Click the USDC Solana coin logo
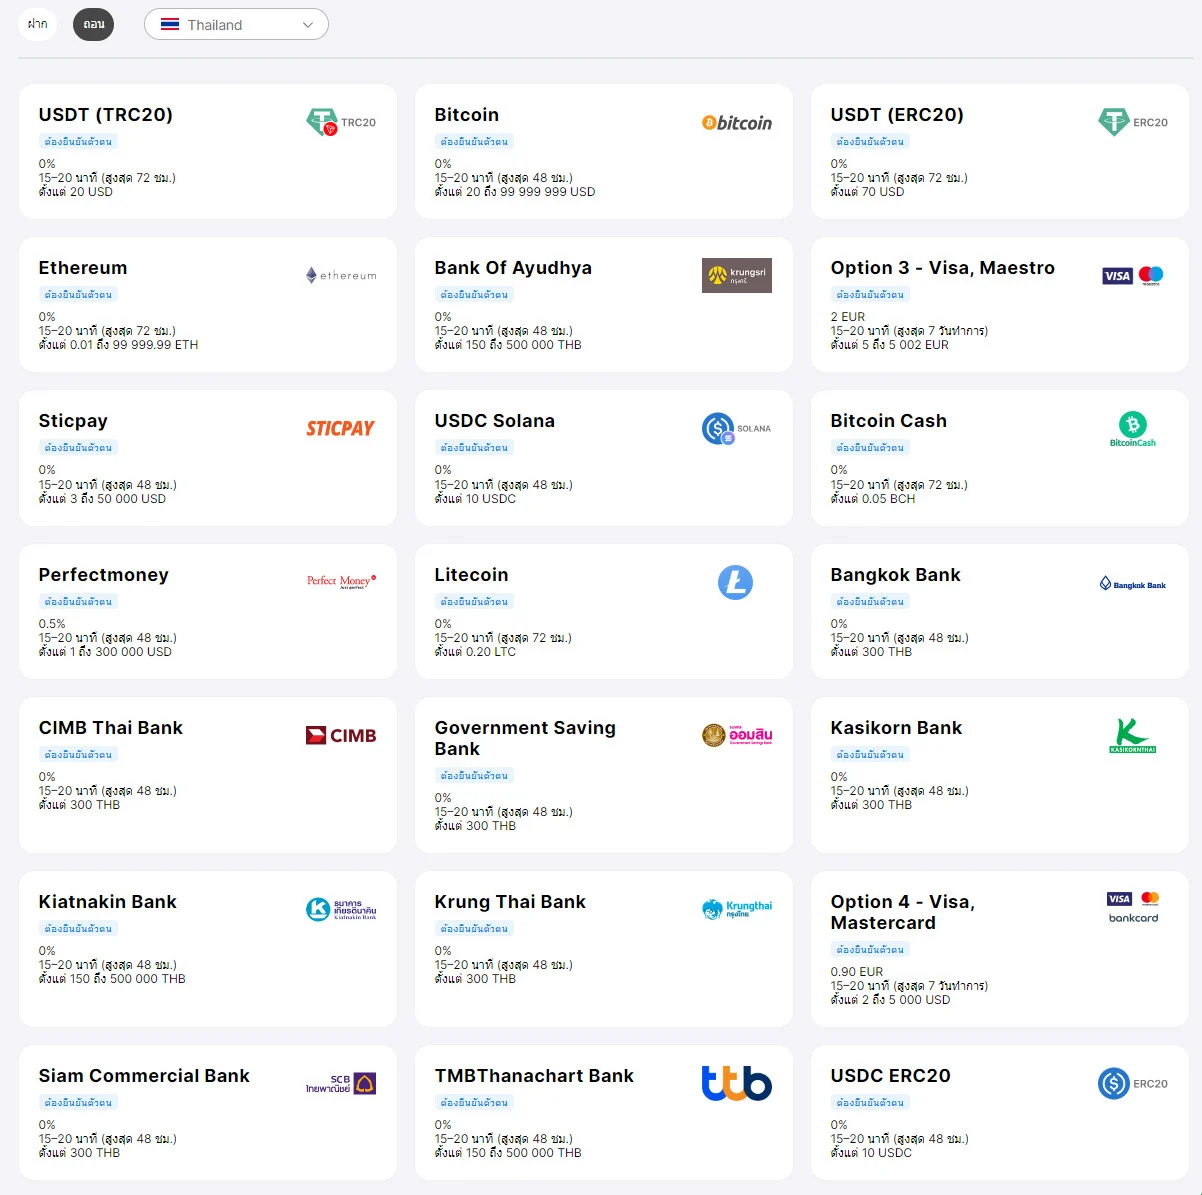Image resolution: width=1202 pixels, height=1195 pixels. (737, 429)
